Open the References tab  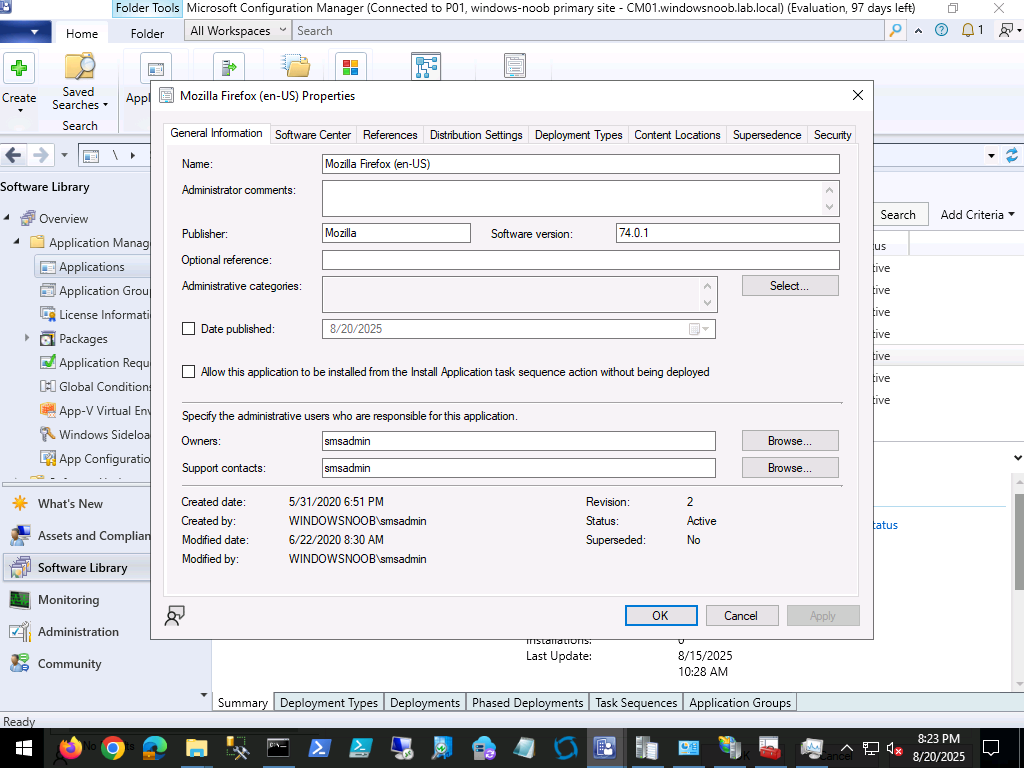coord(390,135)
